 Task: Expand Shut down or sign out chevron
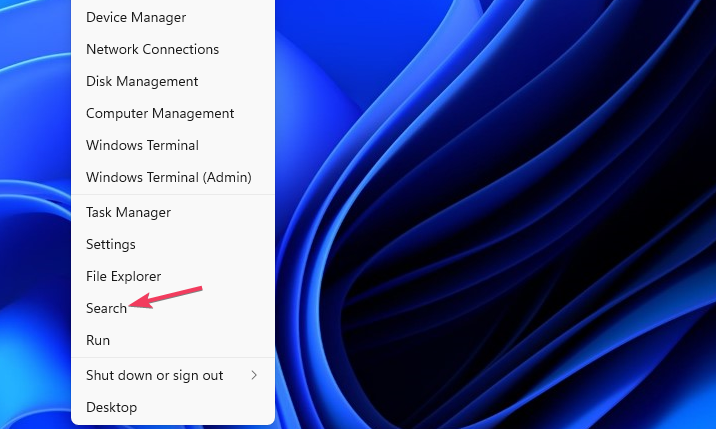click(254, 375)
